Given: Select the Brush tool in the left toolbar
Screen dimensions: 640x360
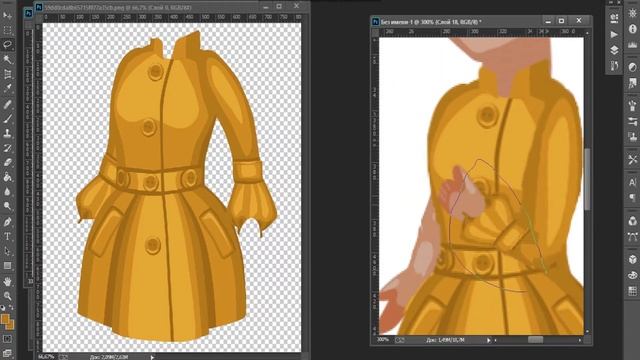Looking at the screenshot, I should (7, 119).
